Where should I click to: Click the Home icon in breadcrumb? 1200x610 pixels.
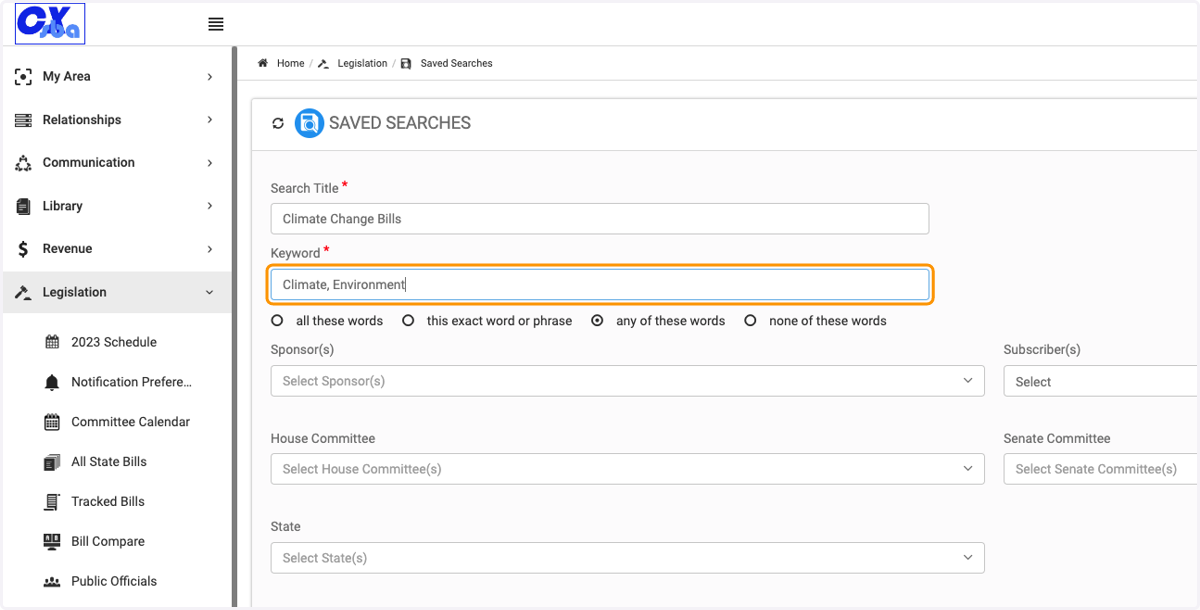point(263,63)
